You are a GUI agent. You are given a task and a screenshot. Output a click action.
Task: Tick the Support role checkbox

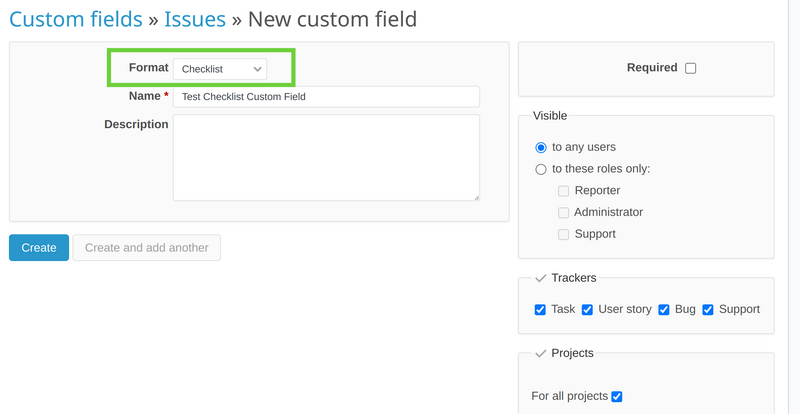[x=564, y=235]
